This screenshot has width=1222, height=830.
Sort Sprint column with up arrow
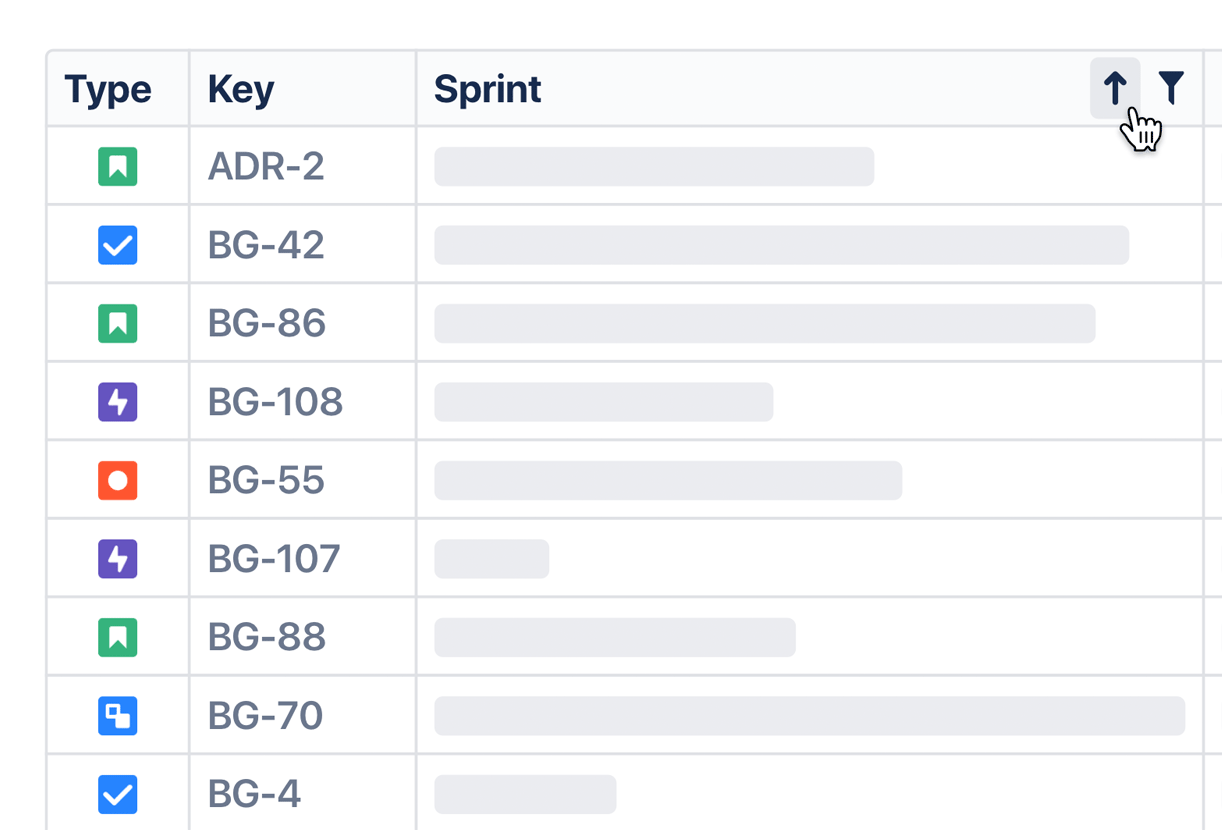1115,88
